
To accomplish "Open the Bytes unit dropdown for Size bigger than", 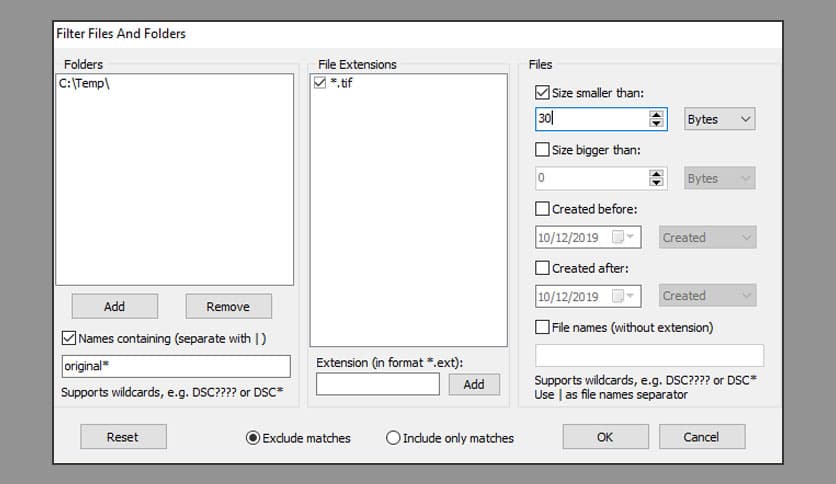I will (x=719, y=178).
